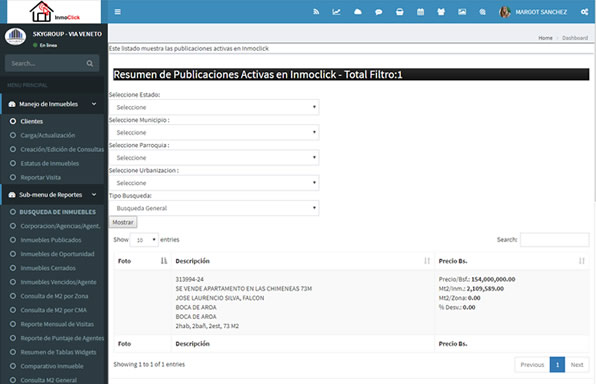596x384 pixels.
Task: Collapse Manejo de Inmuebles menu chevron
Action: point(94,104)
